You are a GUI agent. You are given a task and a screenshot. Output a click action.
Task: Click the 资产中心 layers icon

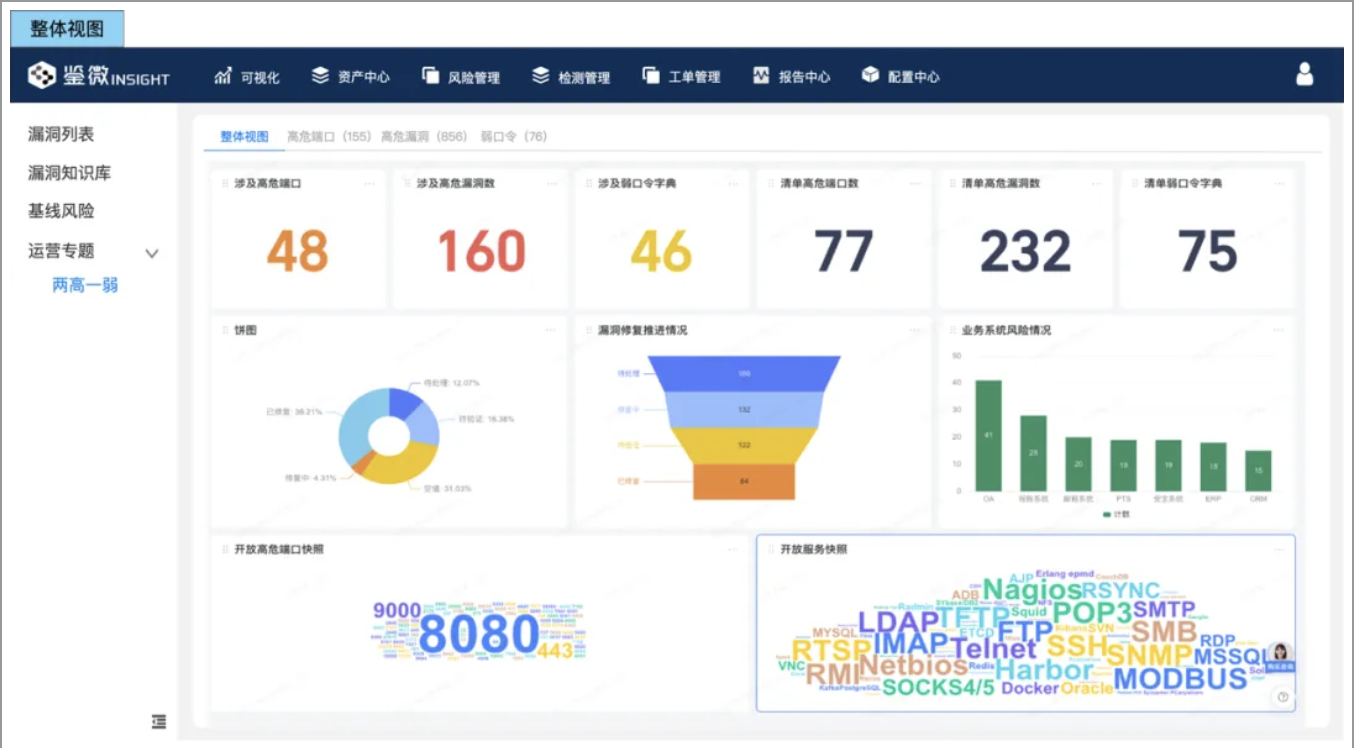[320, 76]
